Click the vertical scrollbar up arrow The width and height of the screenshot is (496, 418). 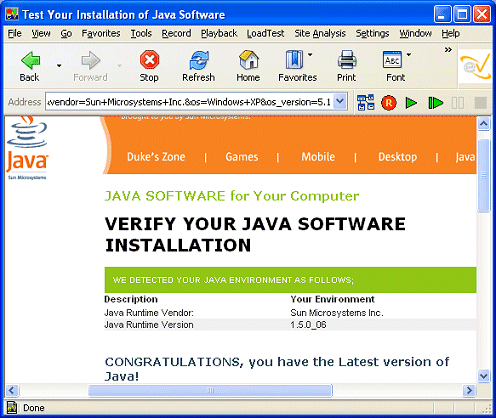[x=483, y=124]
